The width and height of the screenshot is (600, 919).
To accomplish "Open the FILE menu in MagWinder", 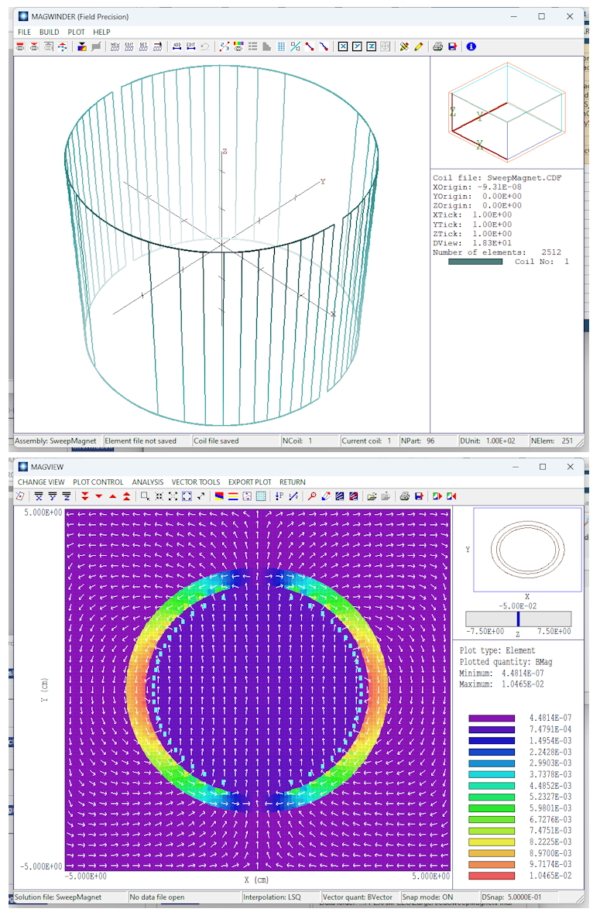I will (x=25, y=33).
